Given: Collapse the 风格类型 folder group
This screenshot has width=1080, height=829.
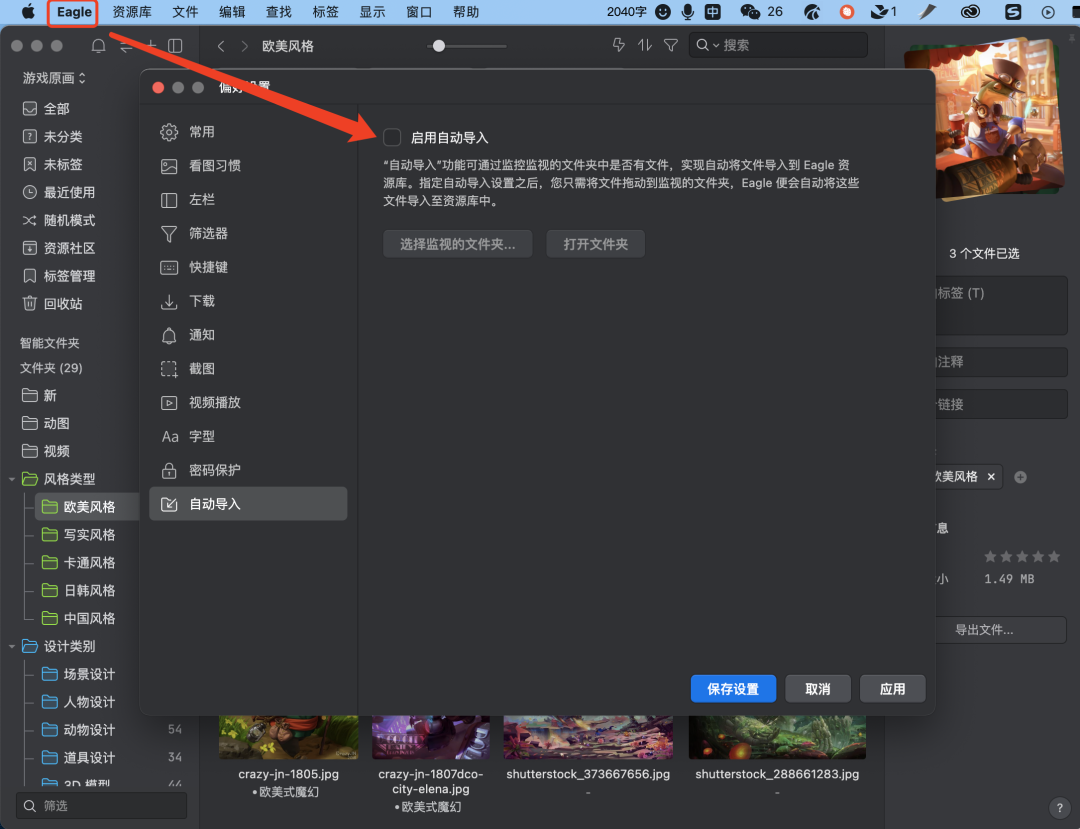Looking at the screenshot, I should (12, 478).
